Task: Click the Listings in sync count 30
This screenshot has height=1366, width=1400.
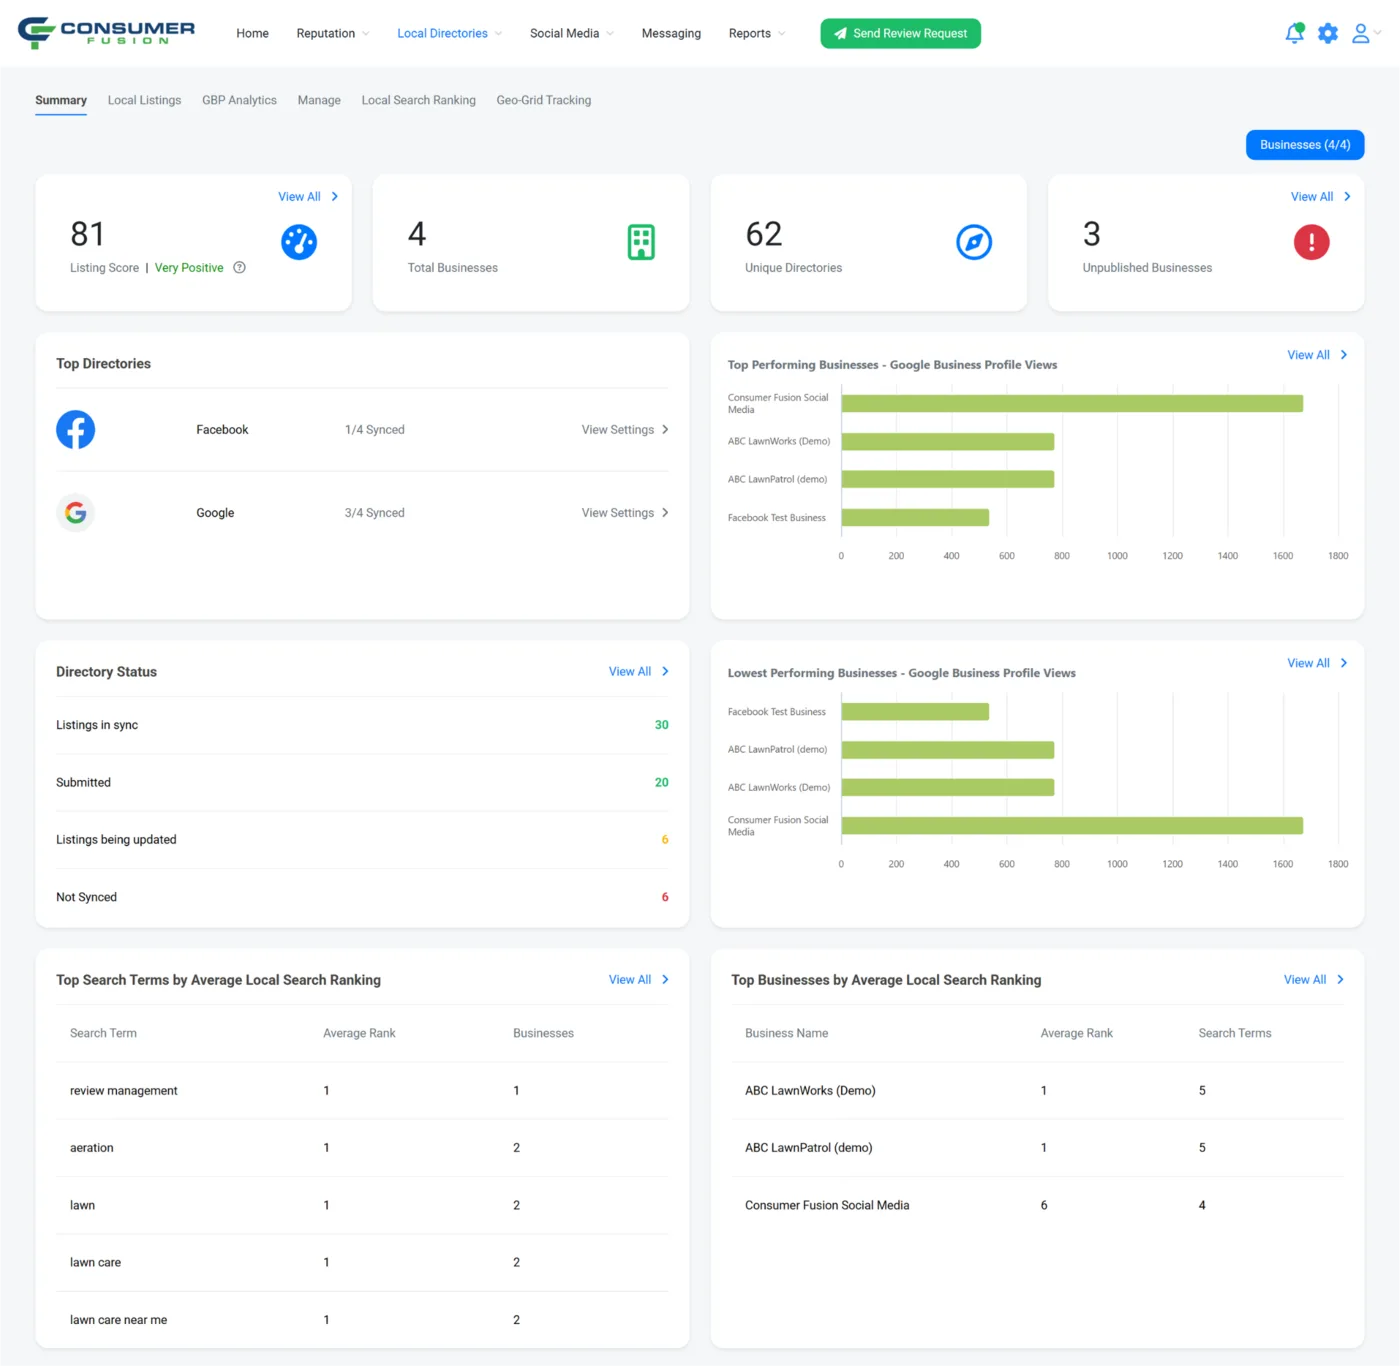Action: pyautogui.click(x=661, y=725)
